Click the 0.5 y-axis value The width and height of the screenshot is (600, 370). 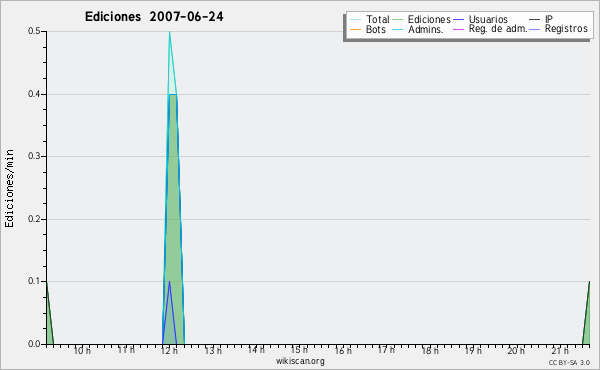click(x=34, y=31)
